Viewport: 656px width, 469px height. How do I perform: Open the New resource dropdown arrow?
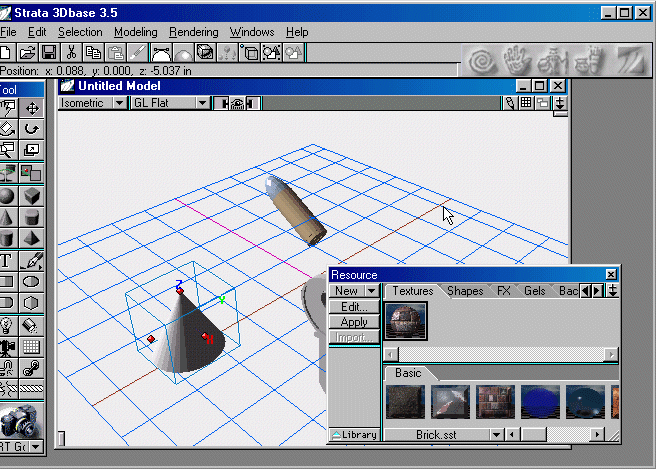tap(372, 291)
